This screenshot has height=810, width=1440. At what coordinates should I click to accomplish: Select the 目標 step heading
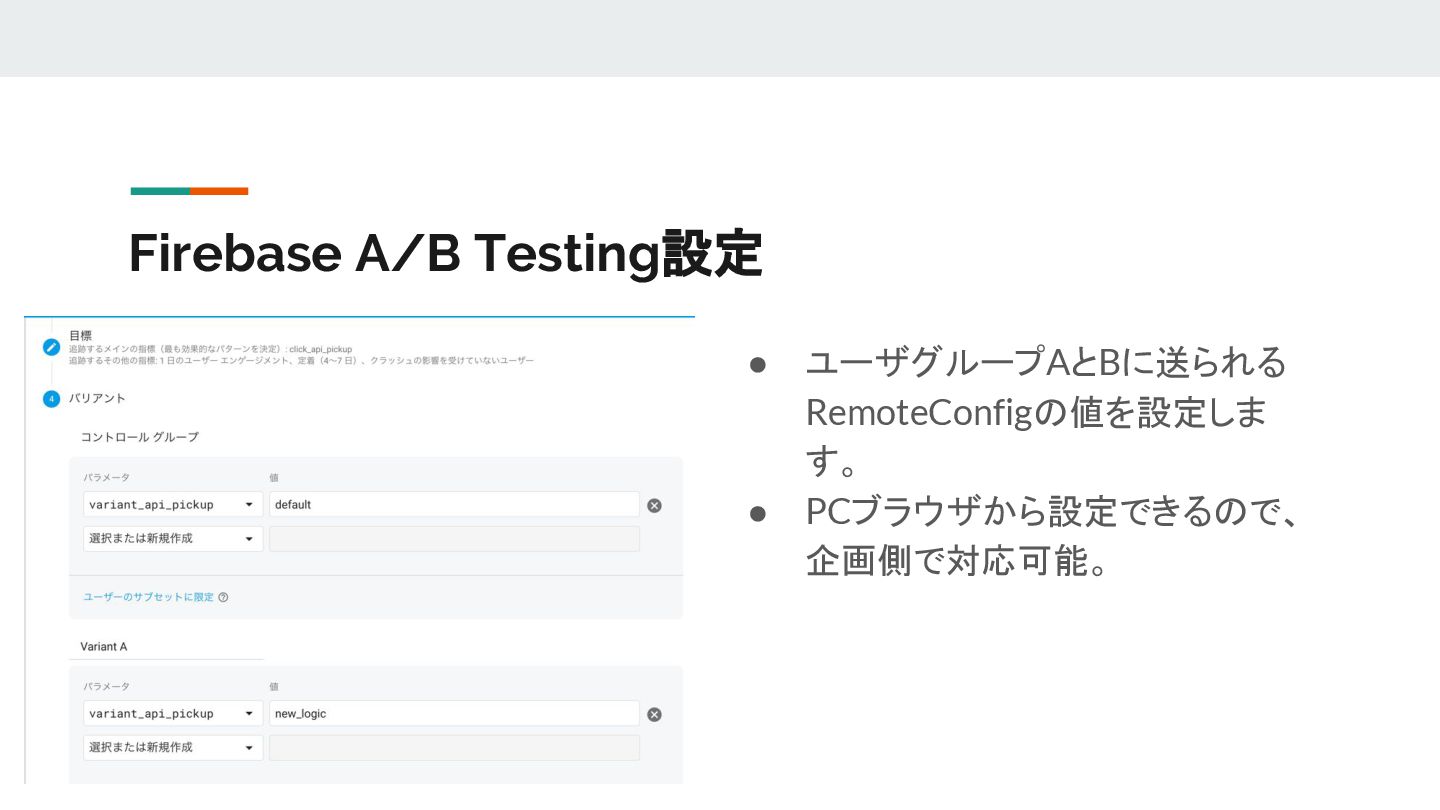pos(81,336)
